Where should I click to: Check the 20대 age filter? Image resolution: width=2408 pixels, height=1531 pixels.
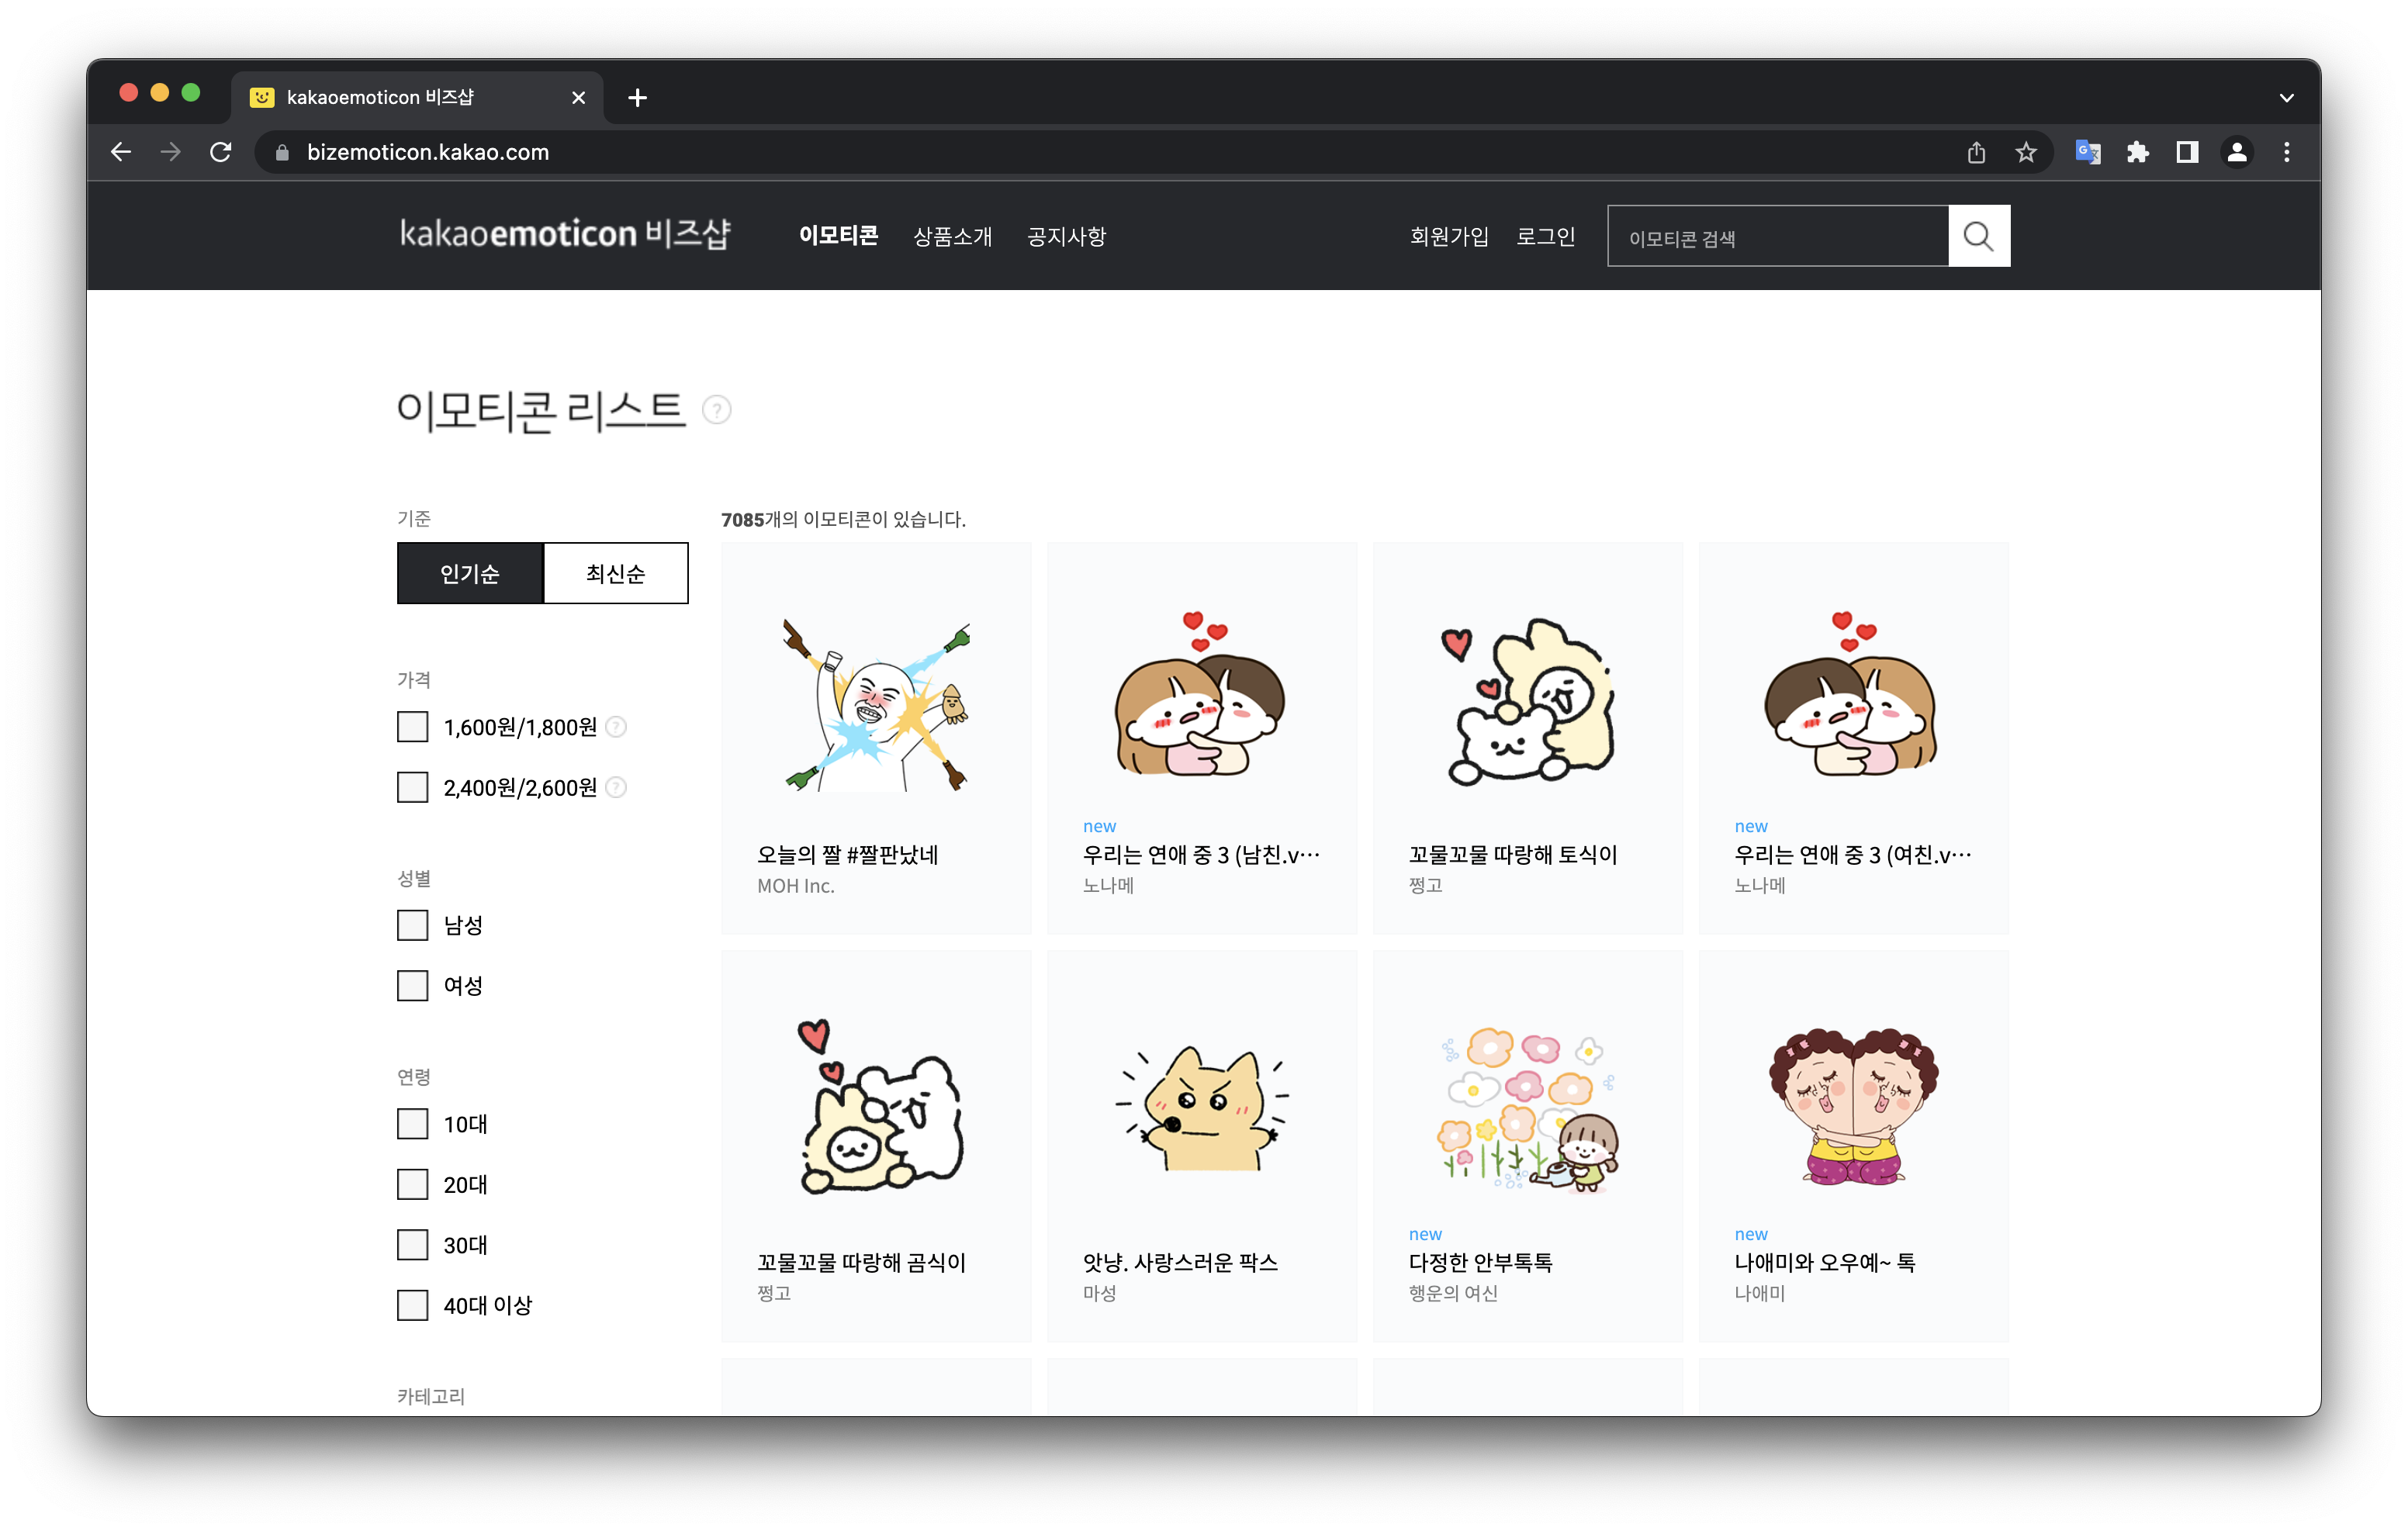tap(412, 1185)
